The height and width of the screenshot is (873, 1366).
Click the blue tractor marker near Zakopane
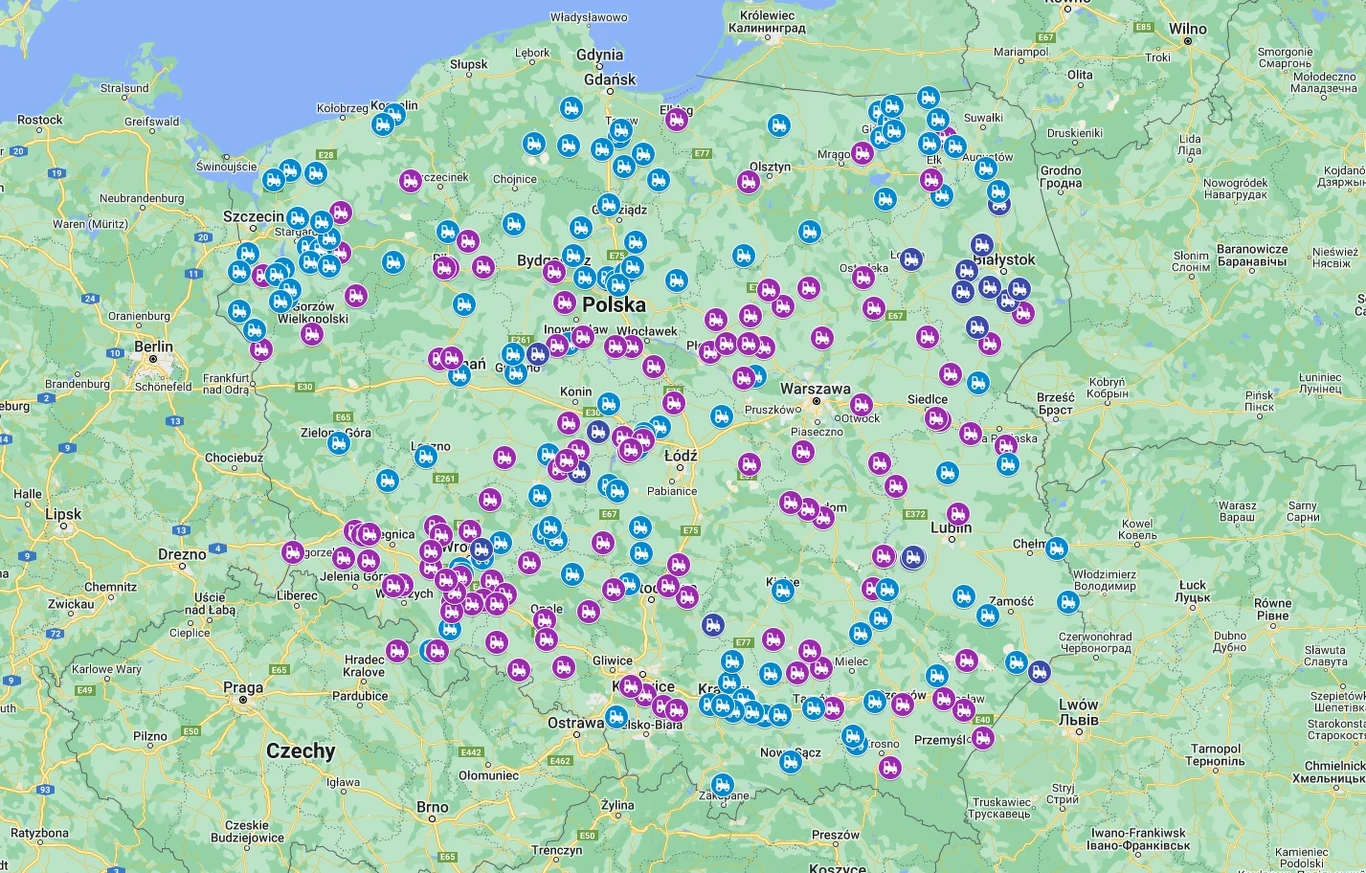[722, 785]
